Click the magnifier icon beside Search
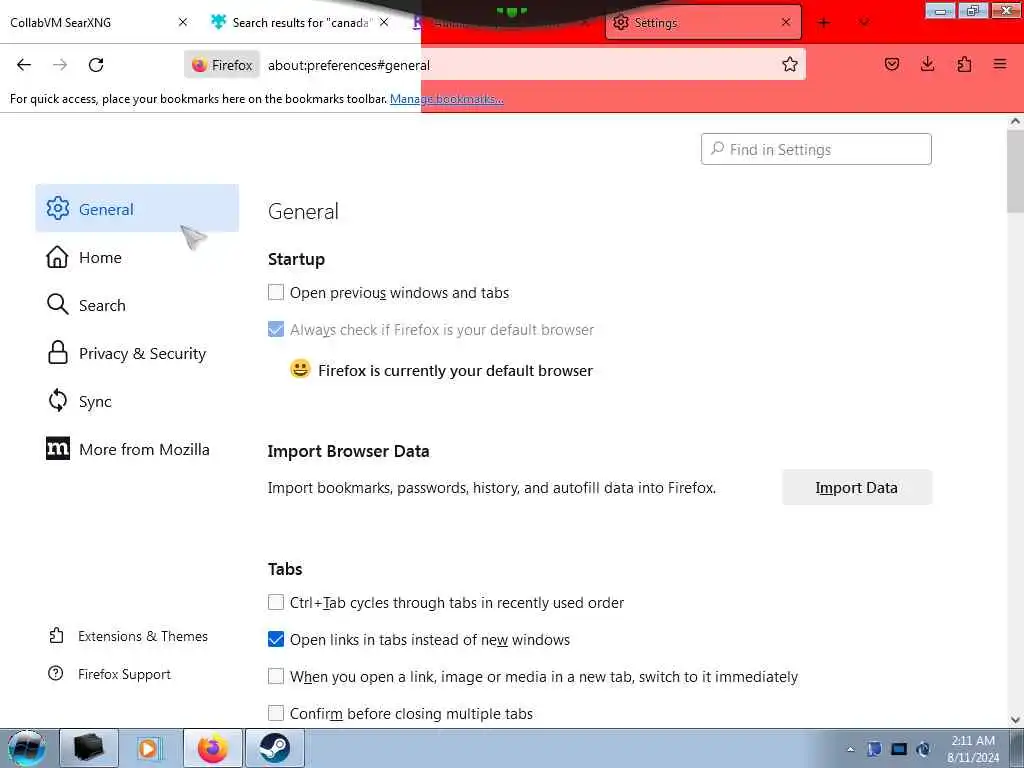The image size is (1024, 768). 57,304
